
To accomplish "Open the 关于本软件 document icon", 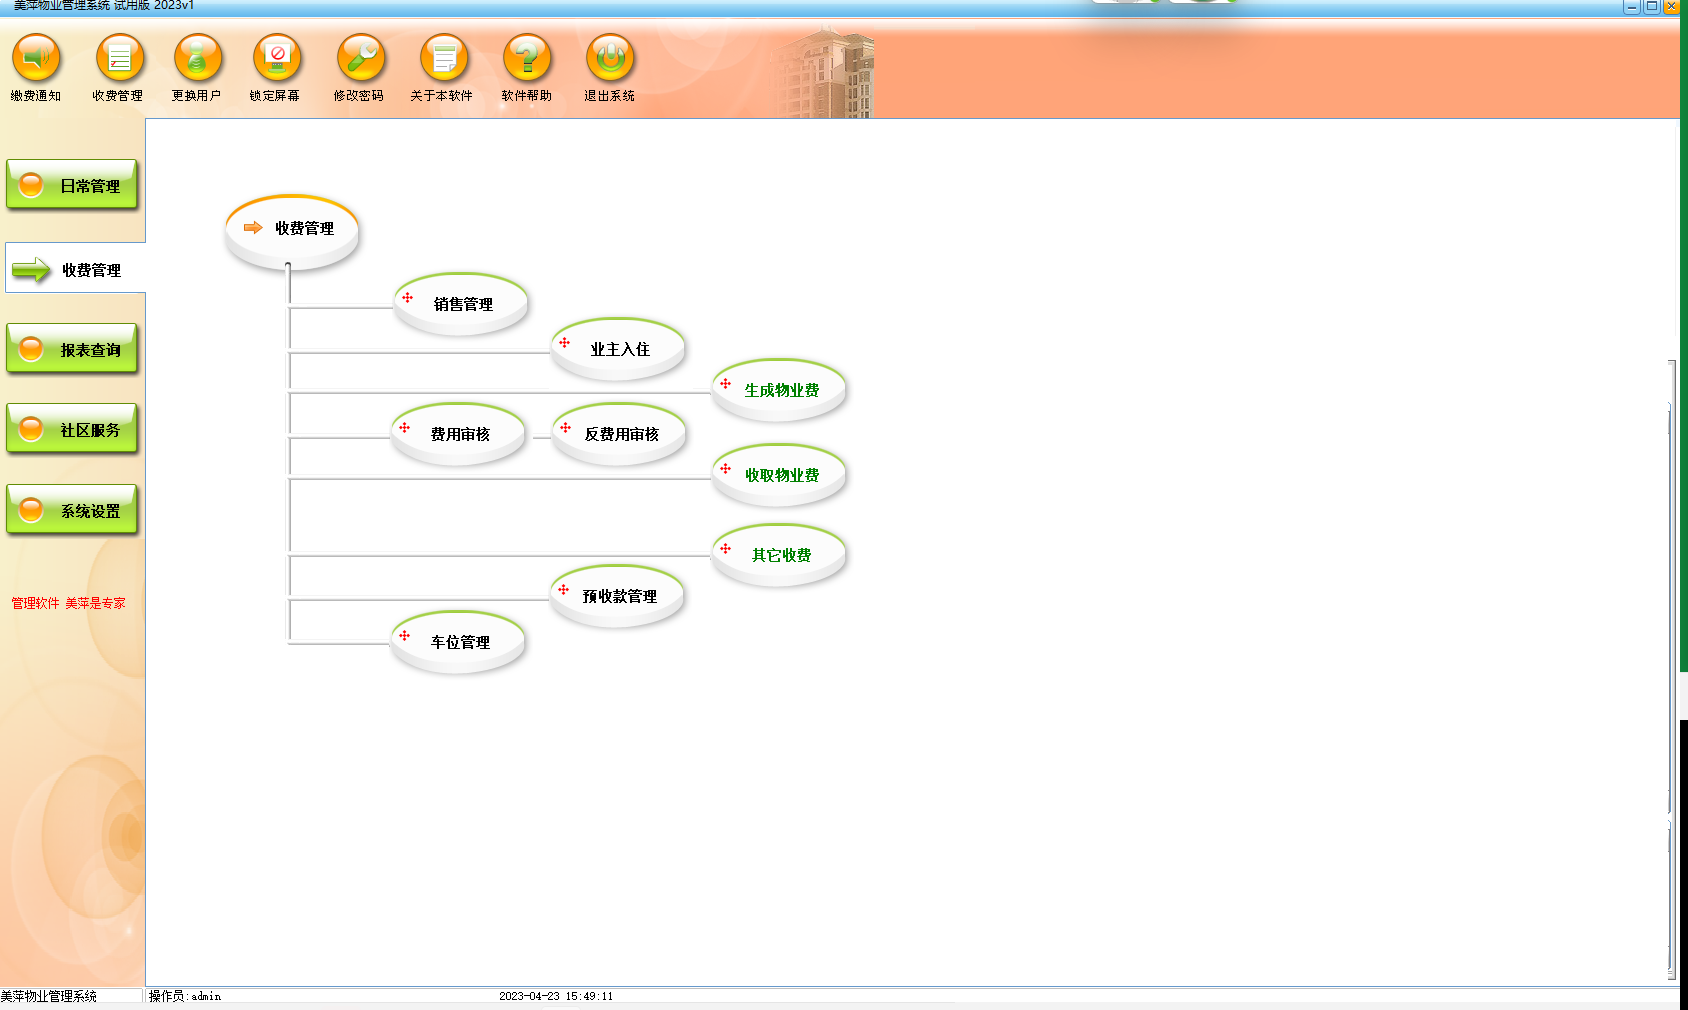I will click(x=444, y=59).
